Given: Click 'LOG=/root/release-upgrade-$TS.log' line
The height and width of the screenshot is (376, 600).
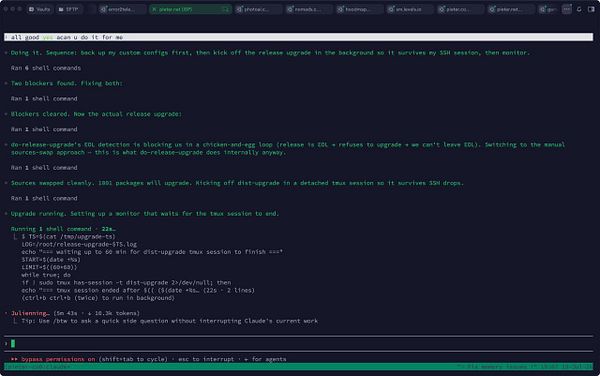Looking at the screenshot, I should click(79, 244).
